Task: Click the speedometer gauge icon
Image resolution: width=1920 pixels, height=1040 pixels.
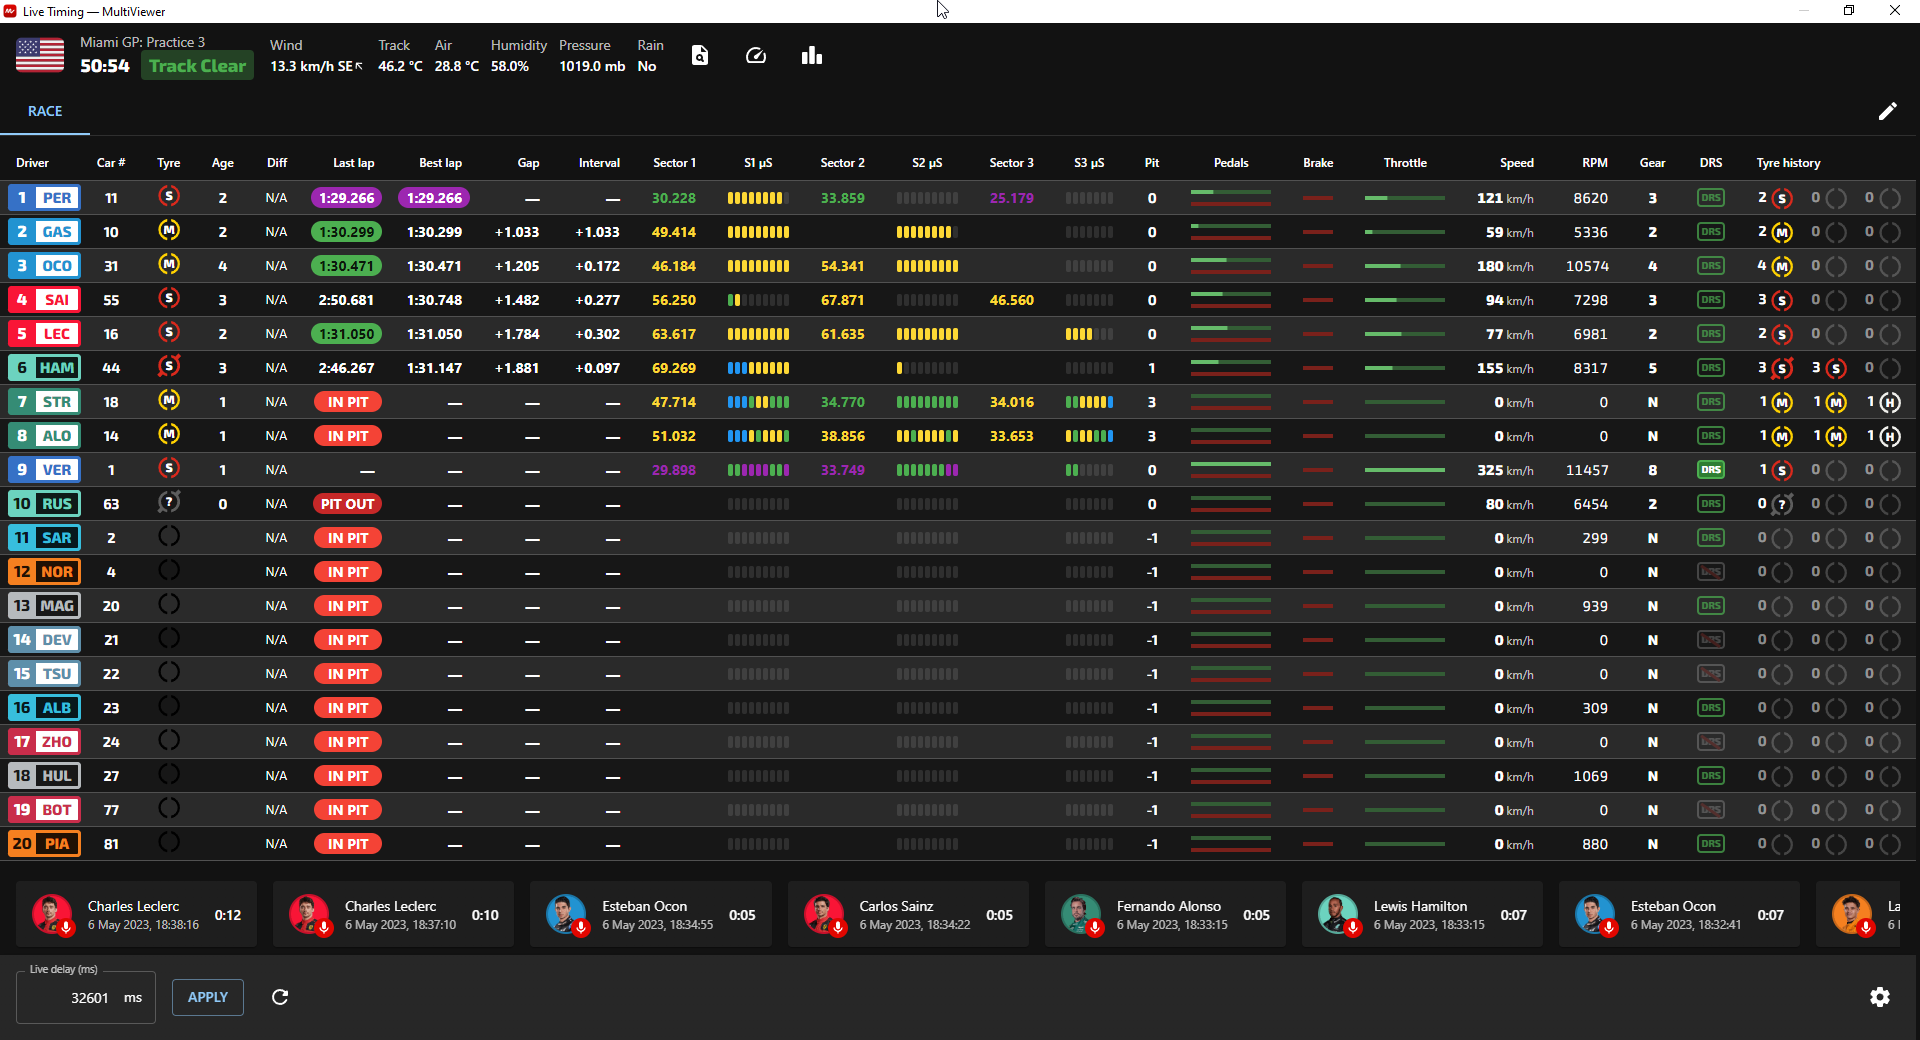Action: [x=756, y=56]
